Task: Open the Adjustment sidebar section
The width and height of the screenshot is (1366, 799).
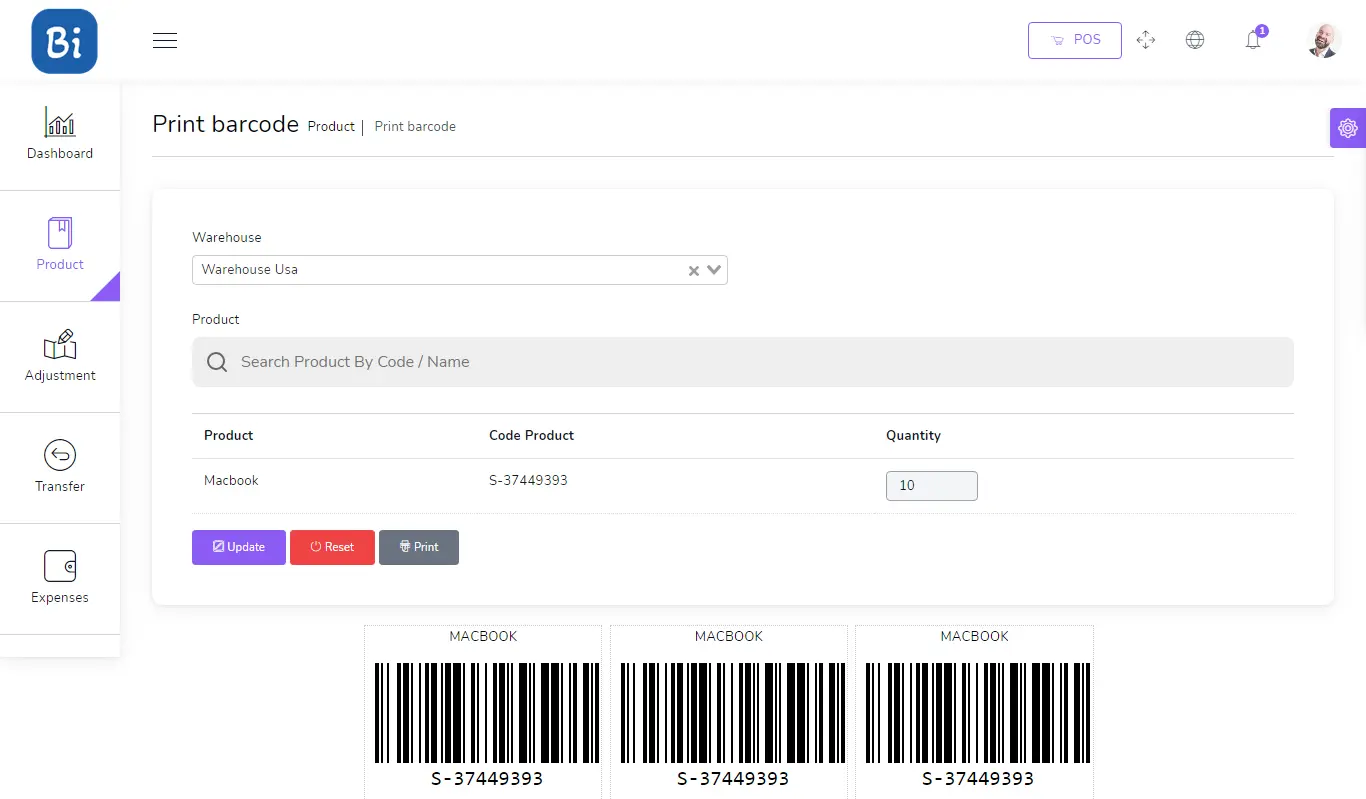Action: 60,357
